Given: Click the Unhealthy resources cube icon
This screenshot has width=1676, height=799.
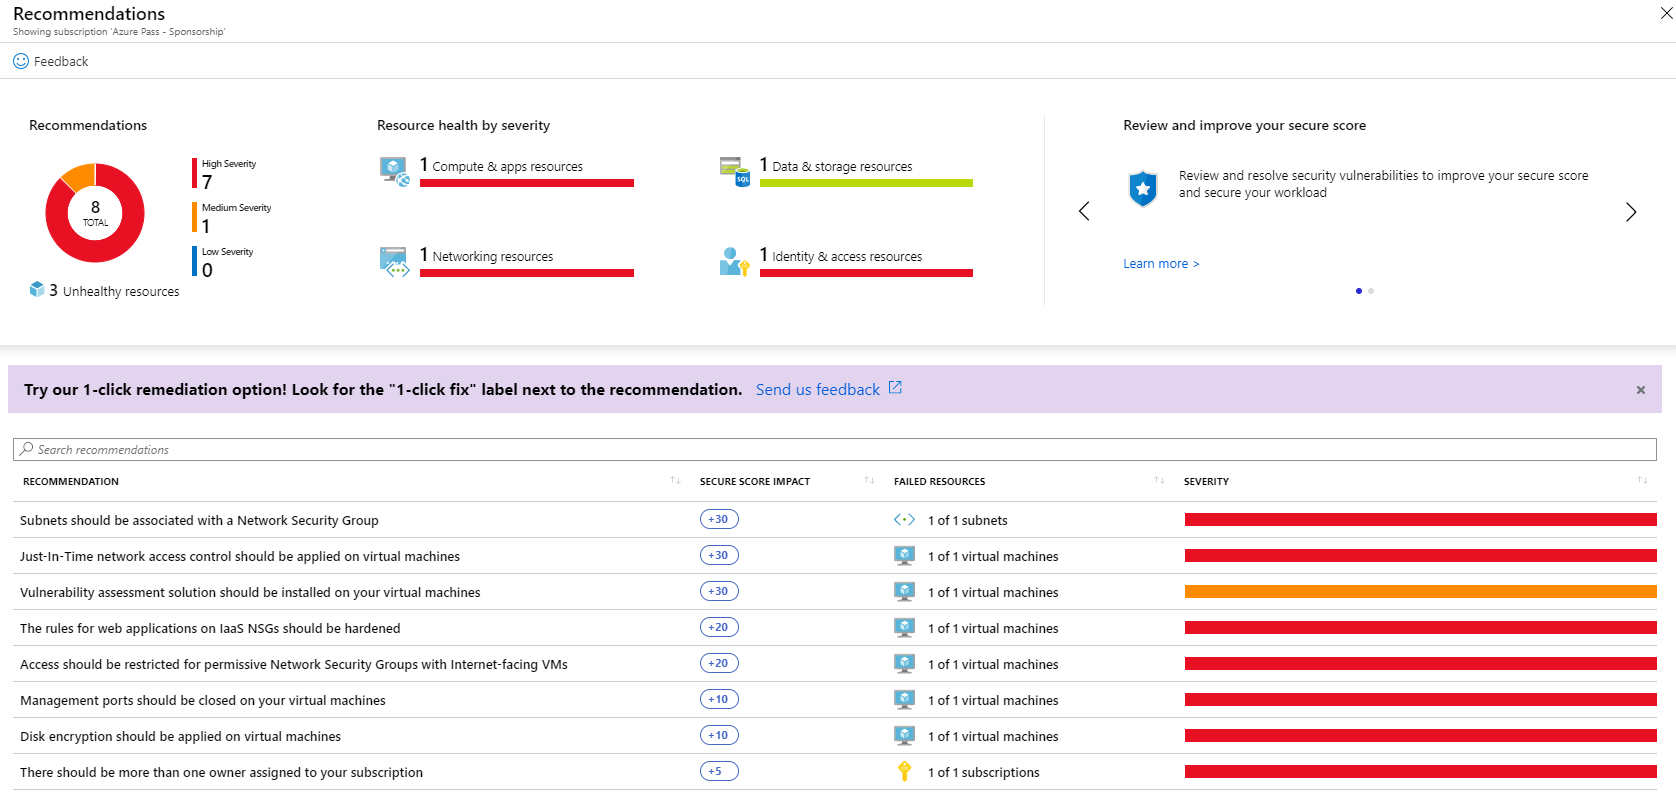Looking at the screenshot, I should coord(37,290).
